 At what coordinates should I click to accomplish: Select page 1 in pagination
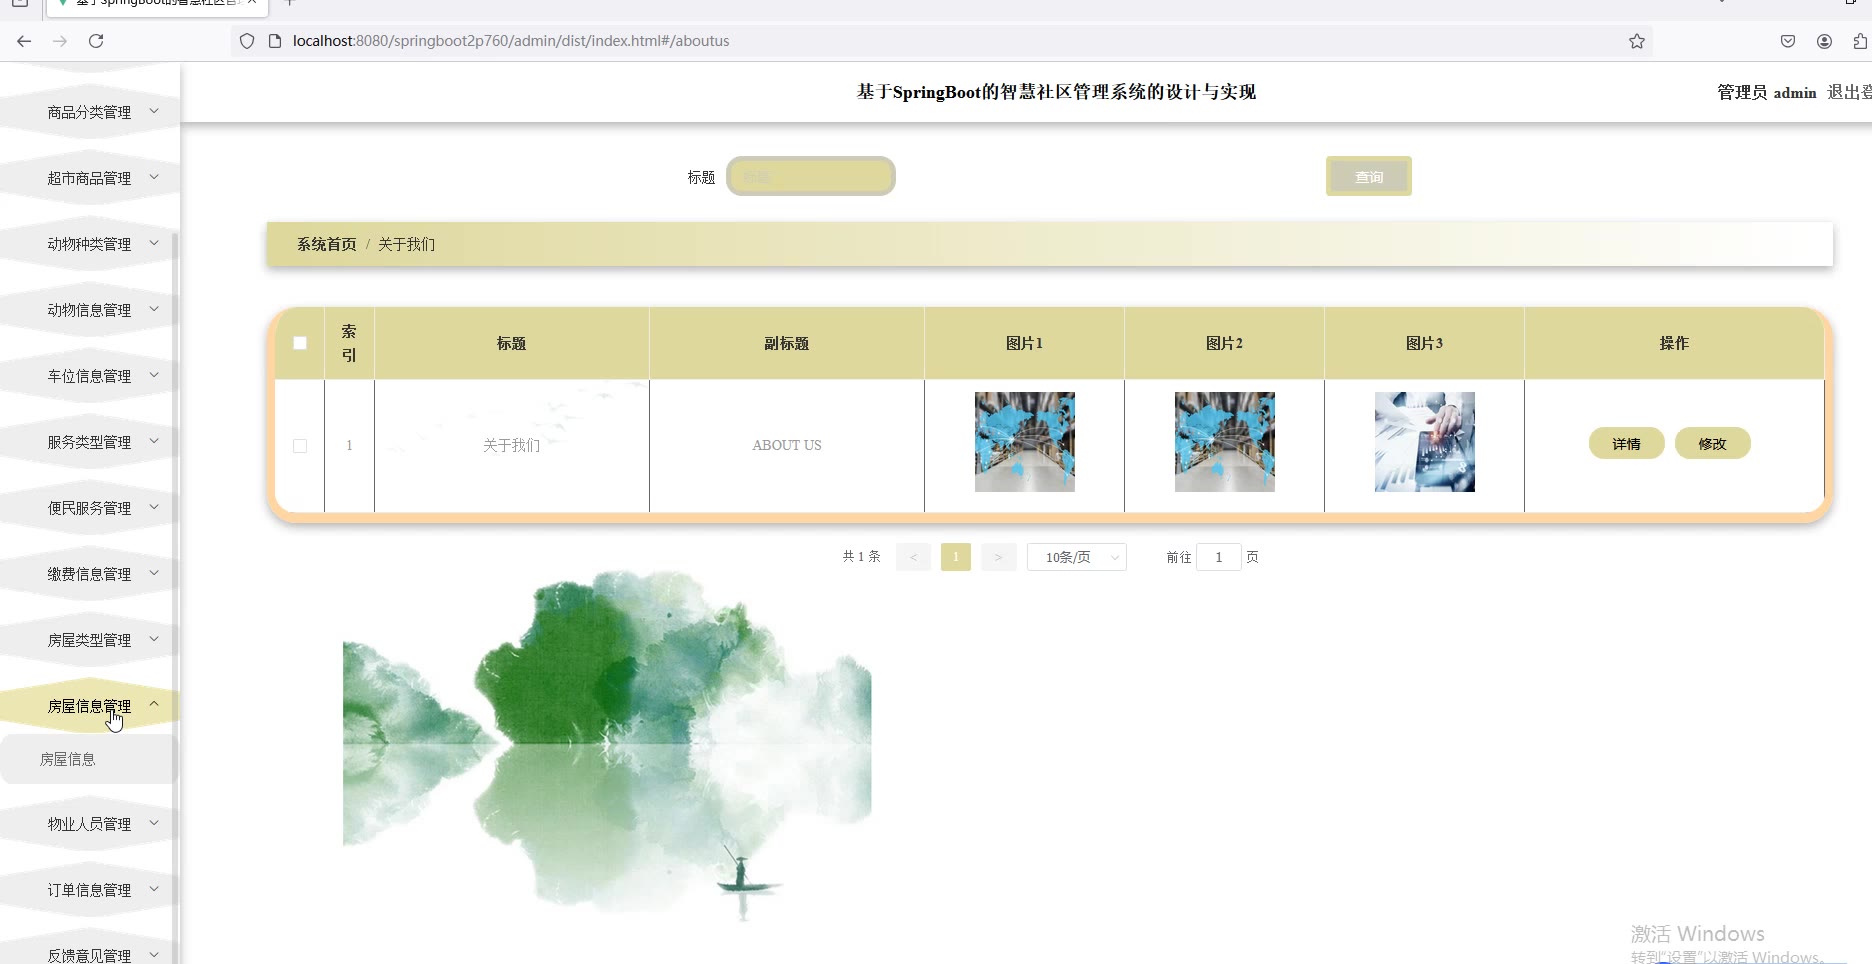pos(956,557)
